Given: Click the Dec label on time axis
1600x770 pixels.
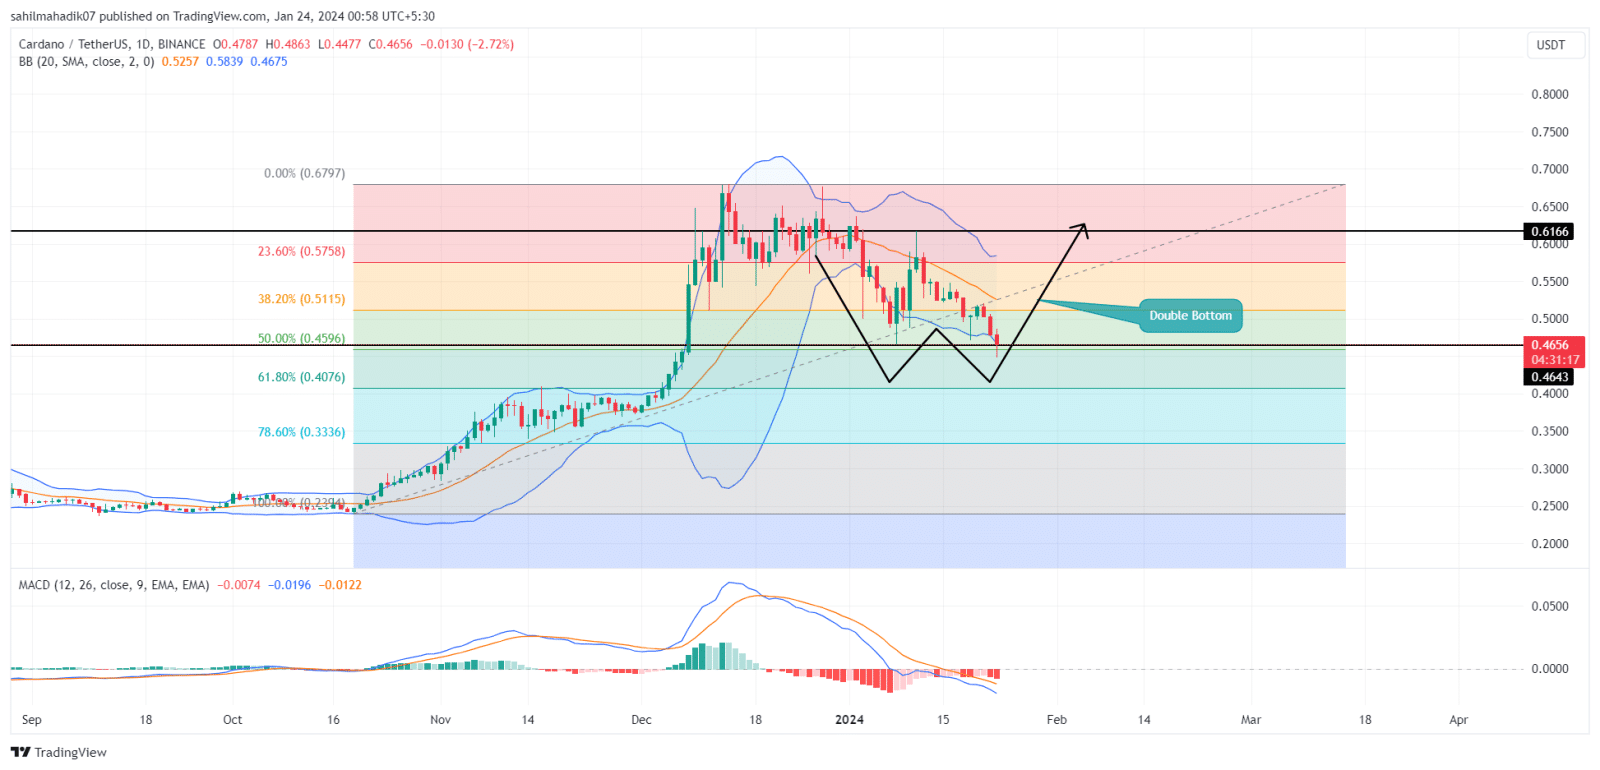Looking at the screenshot, I should pos(641,719).
